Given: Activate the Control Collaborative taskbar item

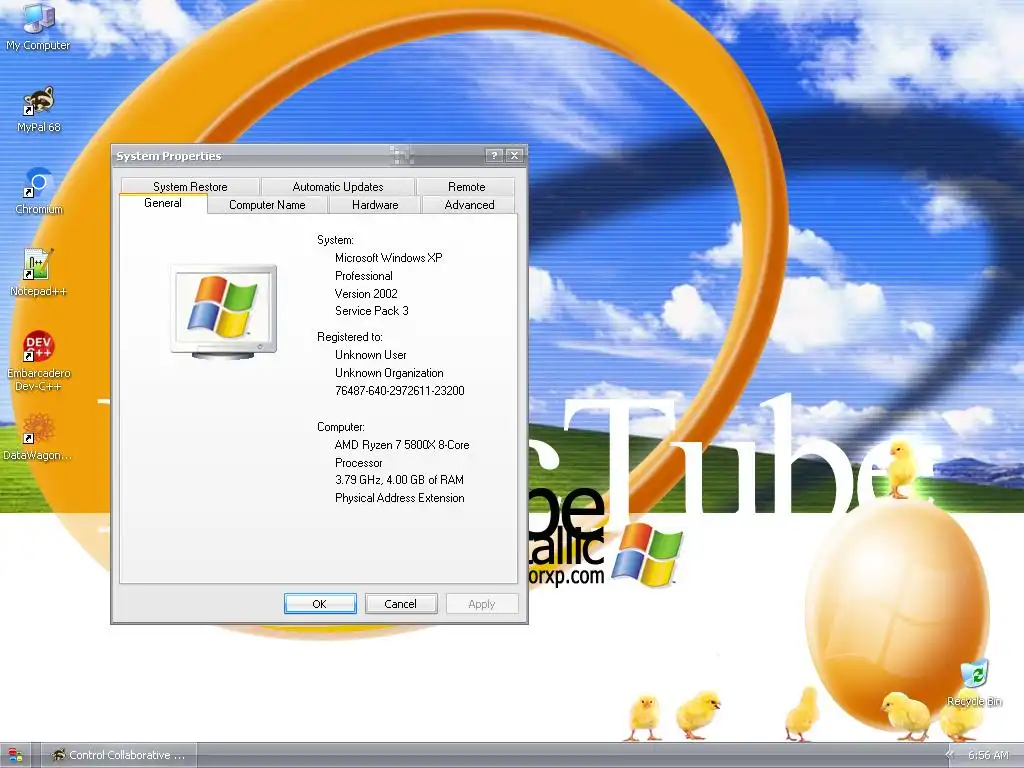Looking at the screenshot, I should (x=118, y=755).
